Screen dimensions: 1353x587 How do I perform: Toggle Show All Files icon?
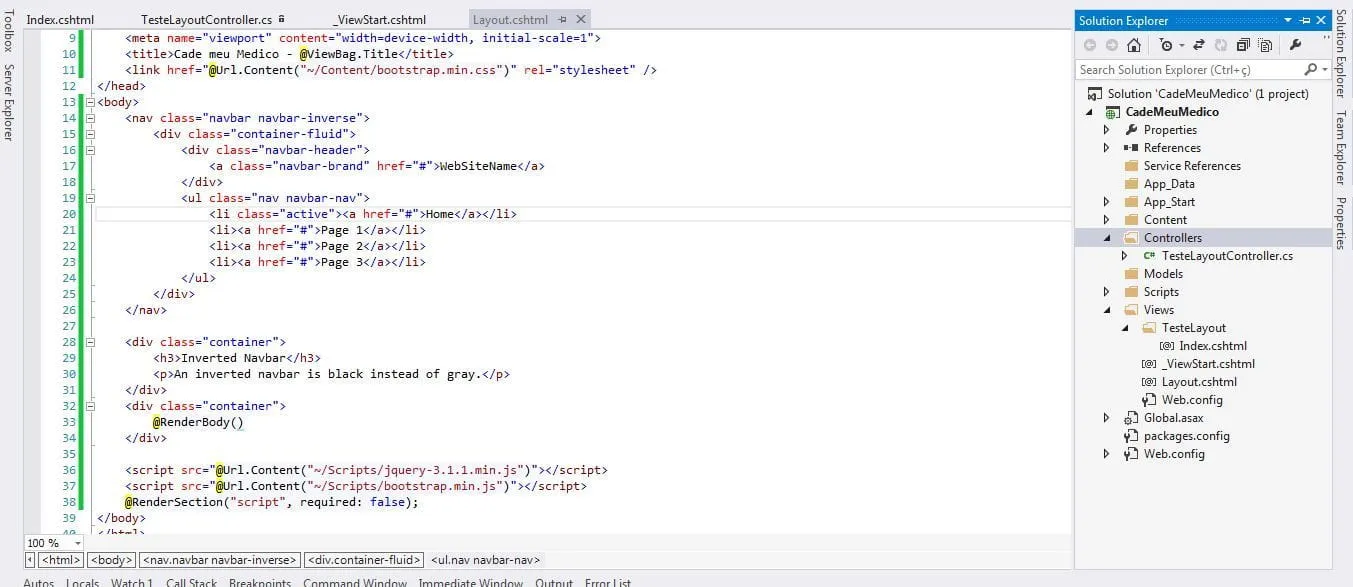coord(1265,45)
